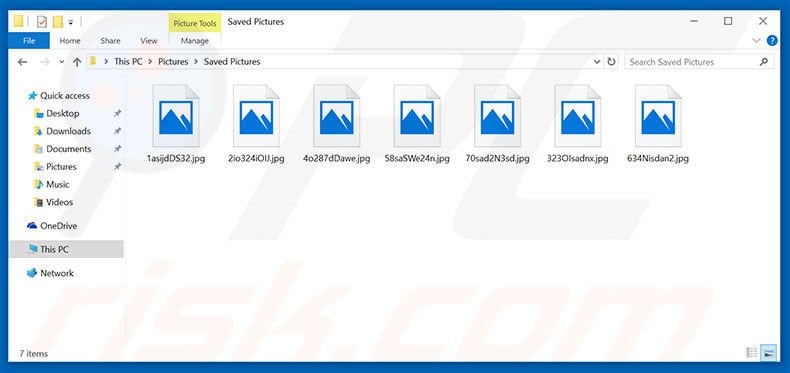790x373 pixels.
Task: Open the File menu
Action: 29,41
